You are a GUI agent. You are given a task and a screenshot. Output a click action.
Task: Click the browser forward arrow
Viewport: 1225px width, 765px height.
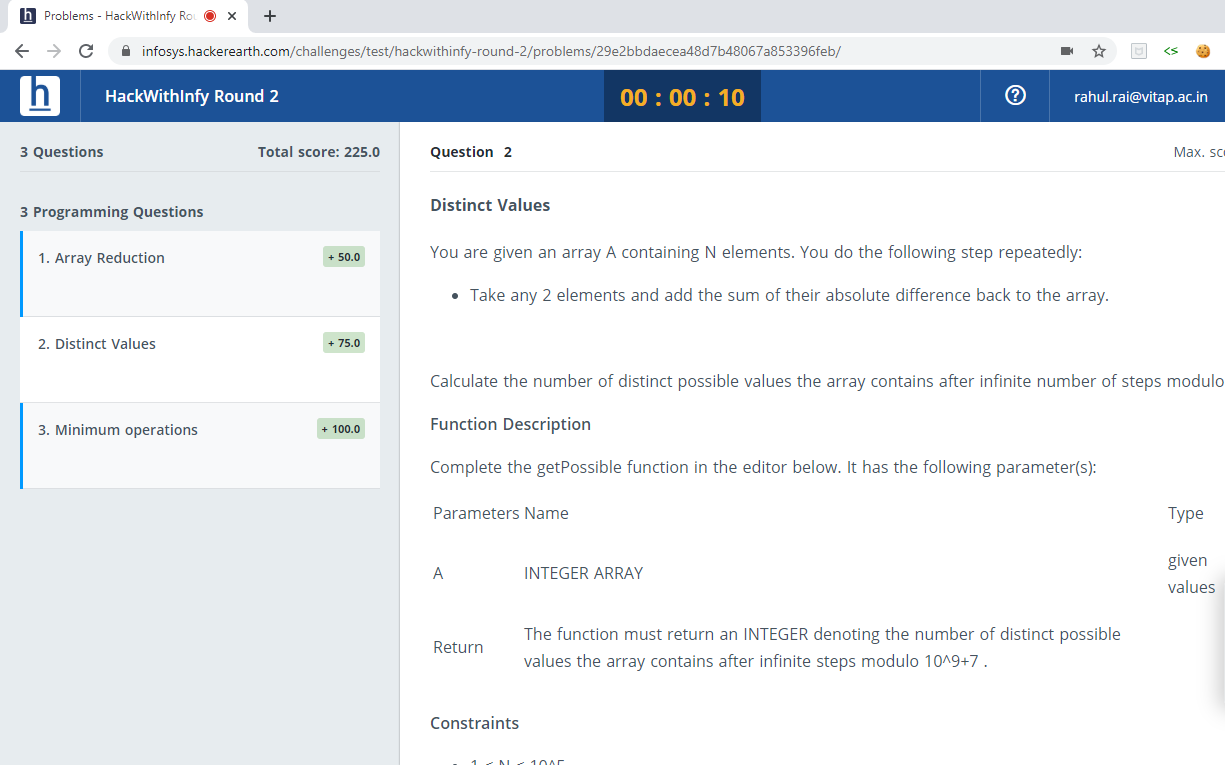coord(54,51)
